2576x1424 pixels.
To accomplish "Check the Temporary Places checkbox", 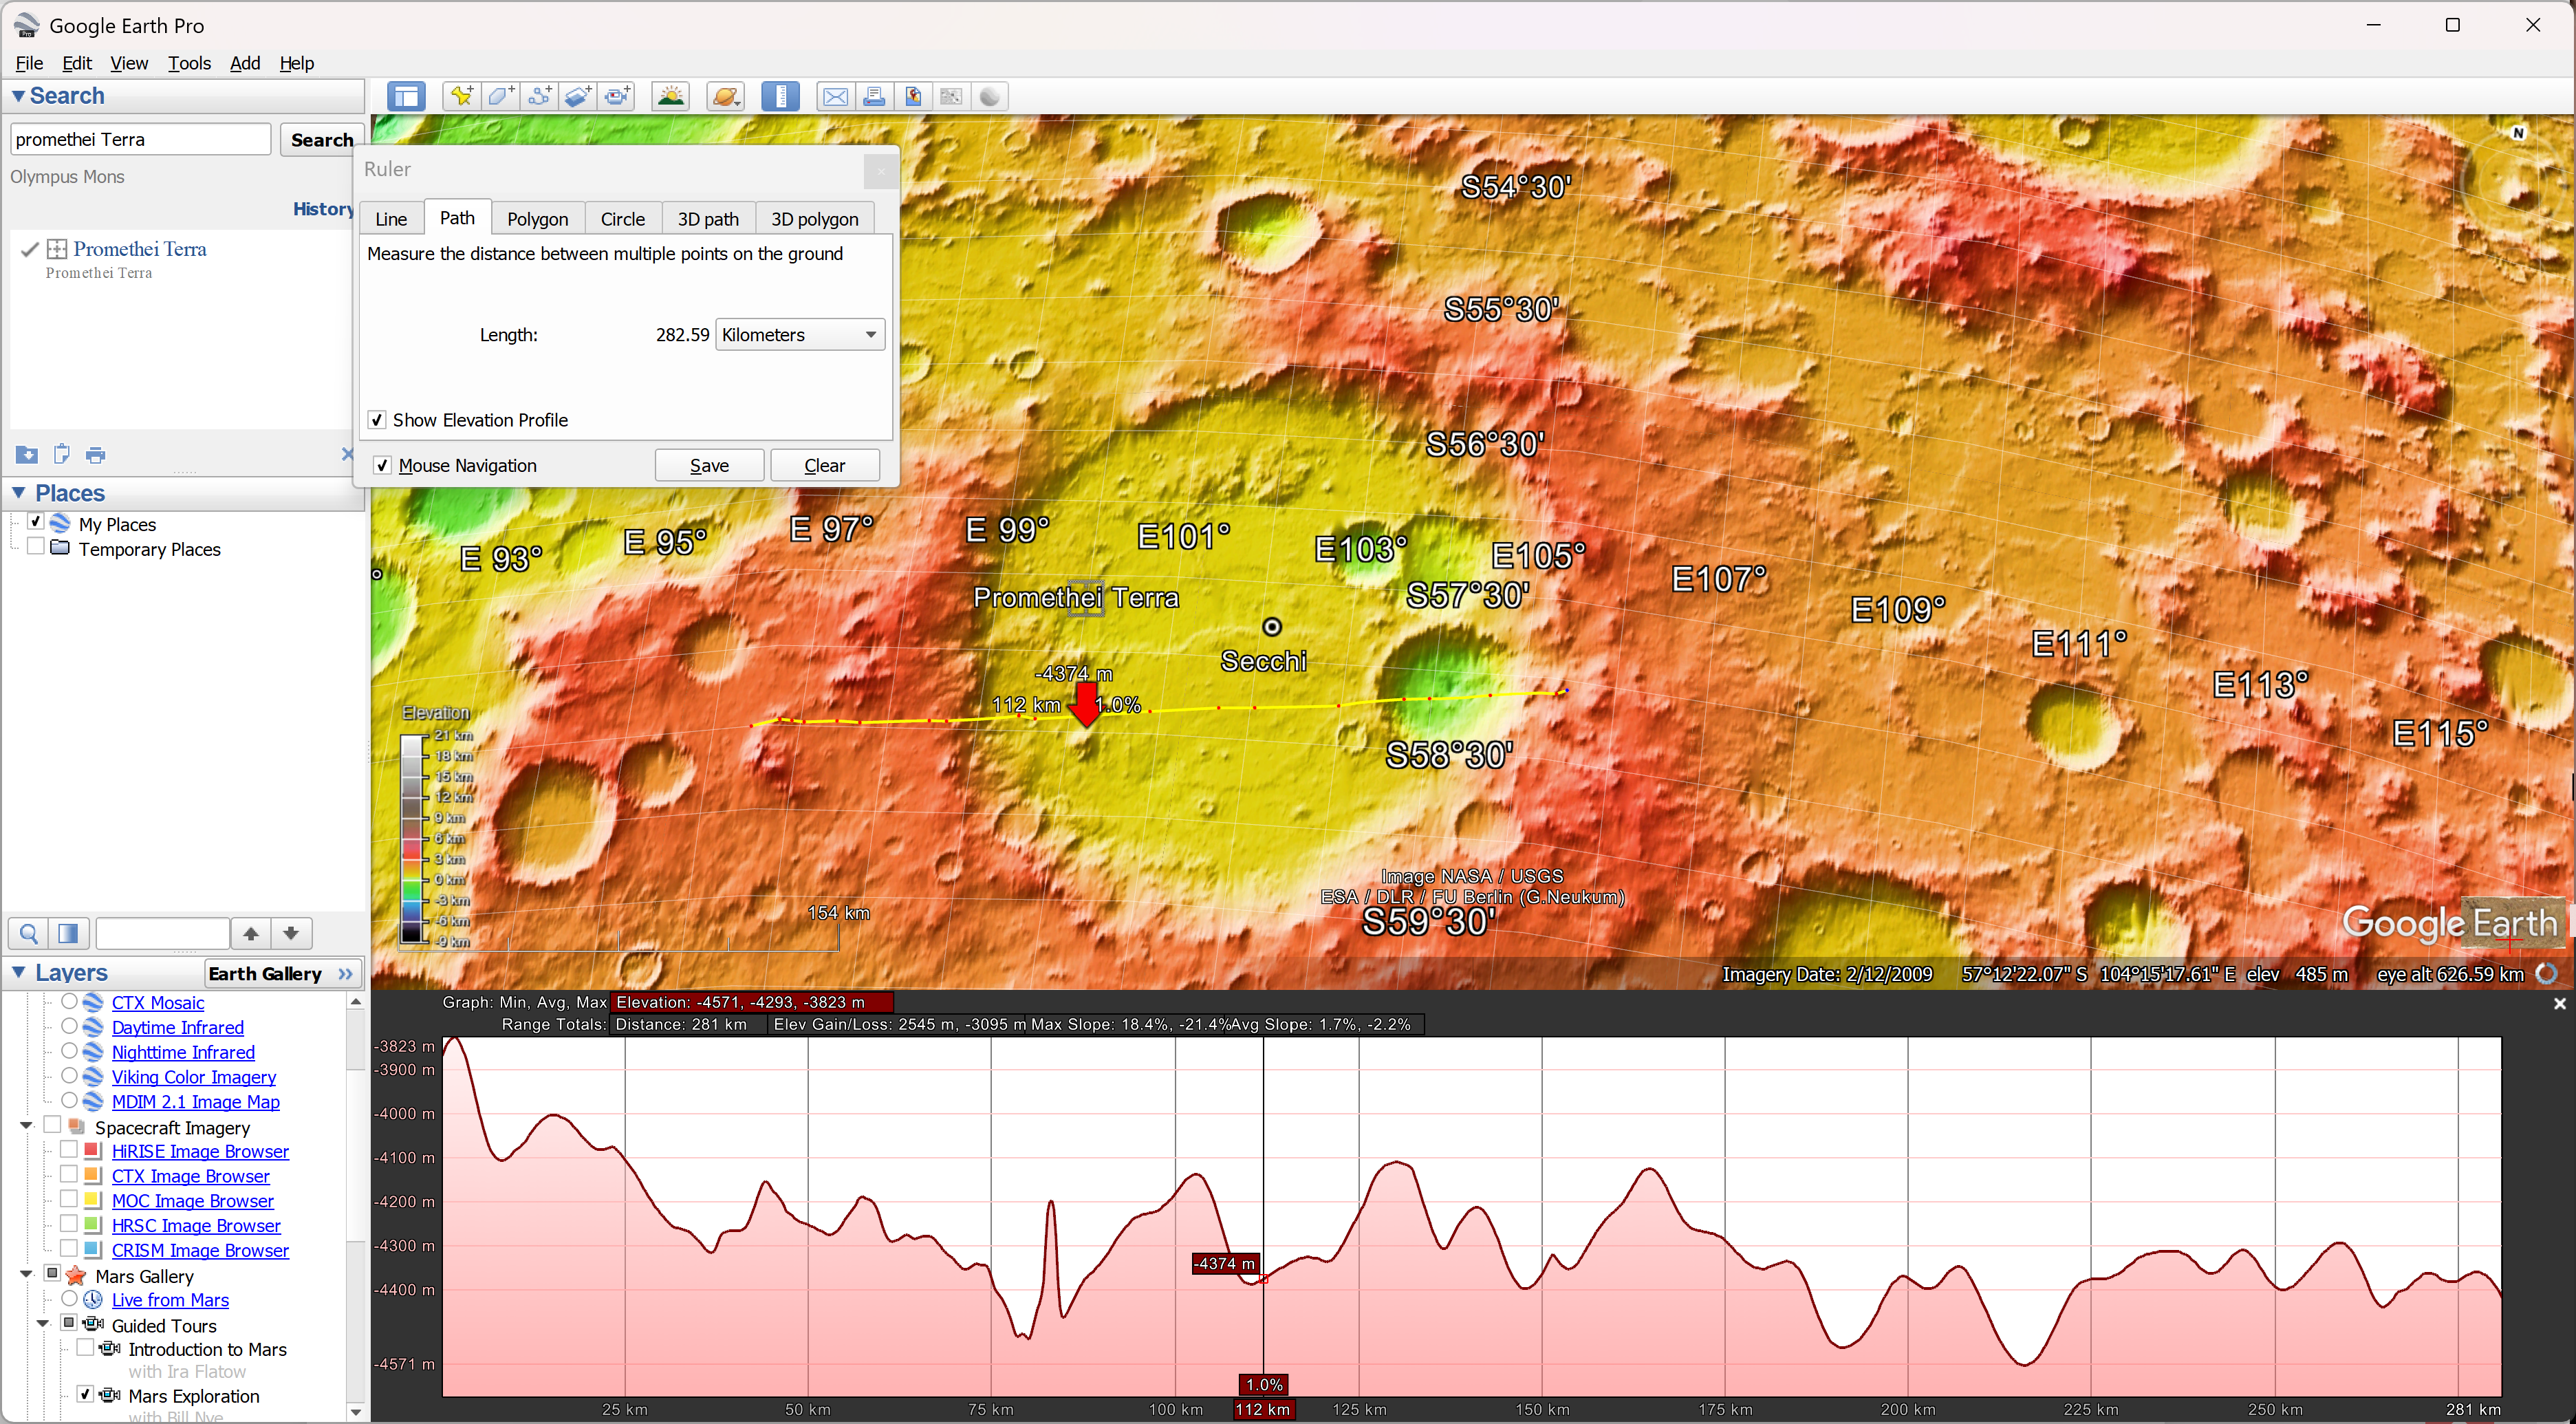I will click(36, 547).
